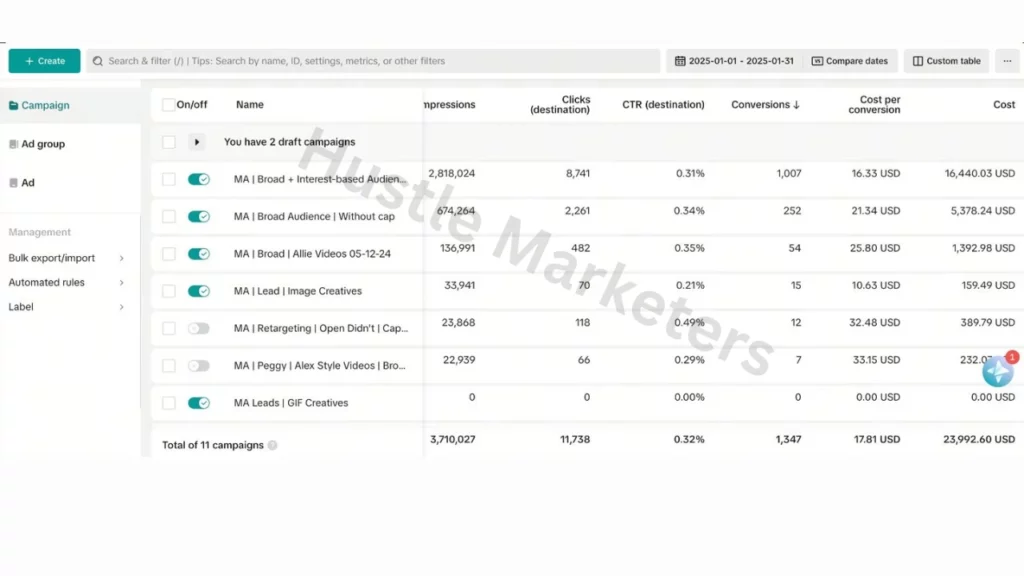Toggle off MA | Broad Audience | Without cap campaign

199,216
